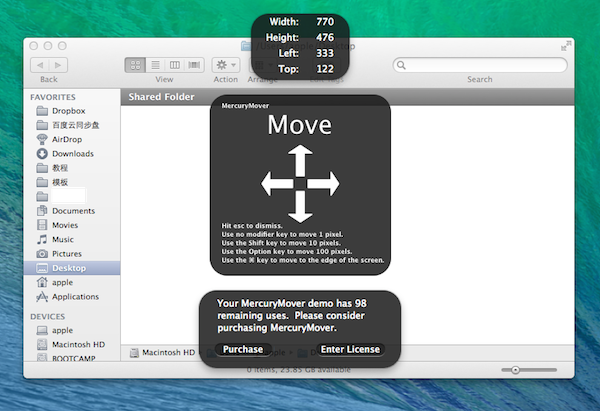
Task: Click the Desktop sidebar icon
Action: (x=42, y=268)
